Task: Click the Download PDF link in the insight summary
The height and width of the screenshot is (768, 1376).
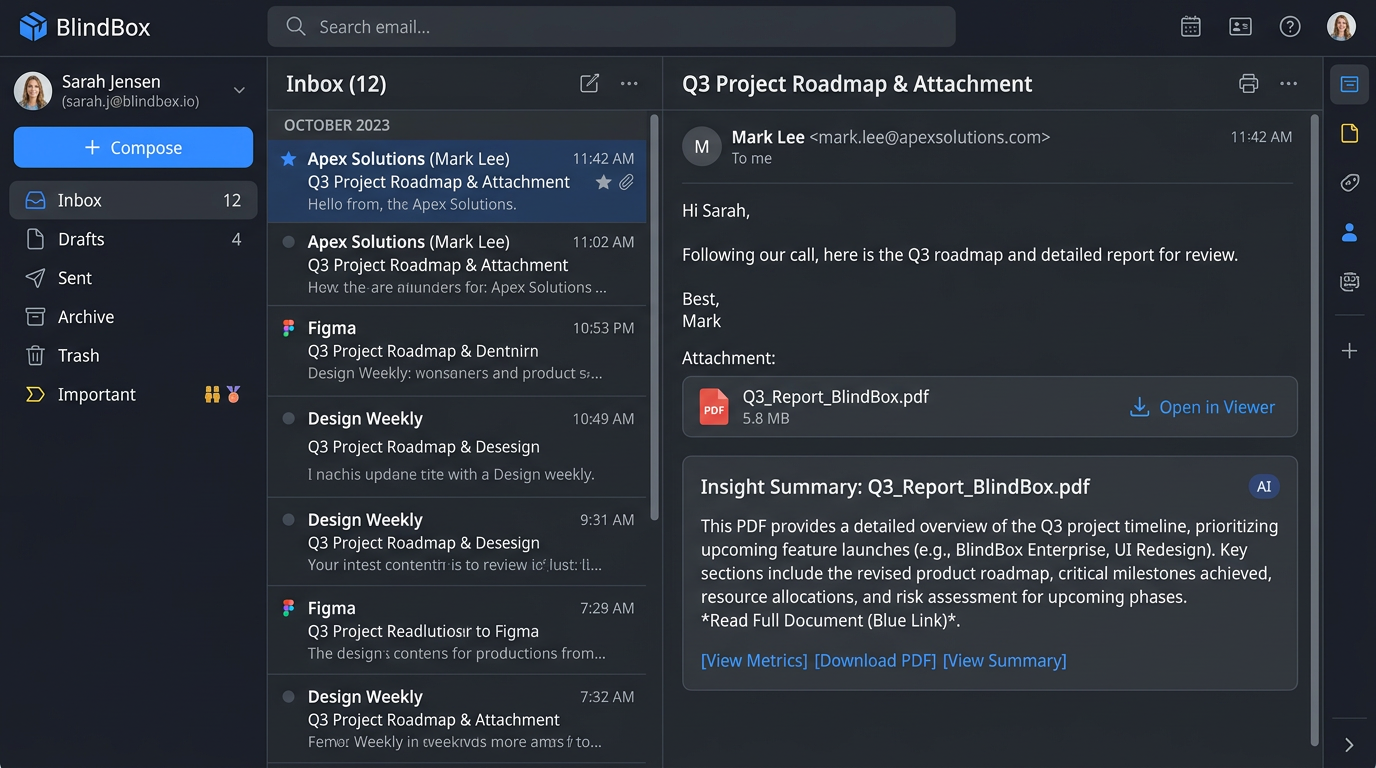Action: coord(874,660)
